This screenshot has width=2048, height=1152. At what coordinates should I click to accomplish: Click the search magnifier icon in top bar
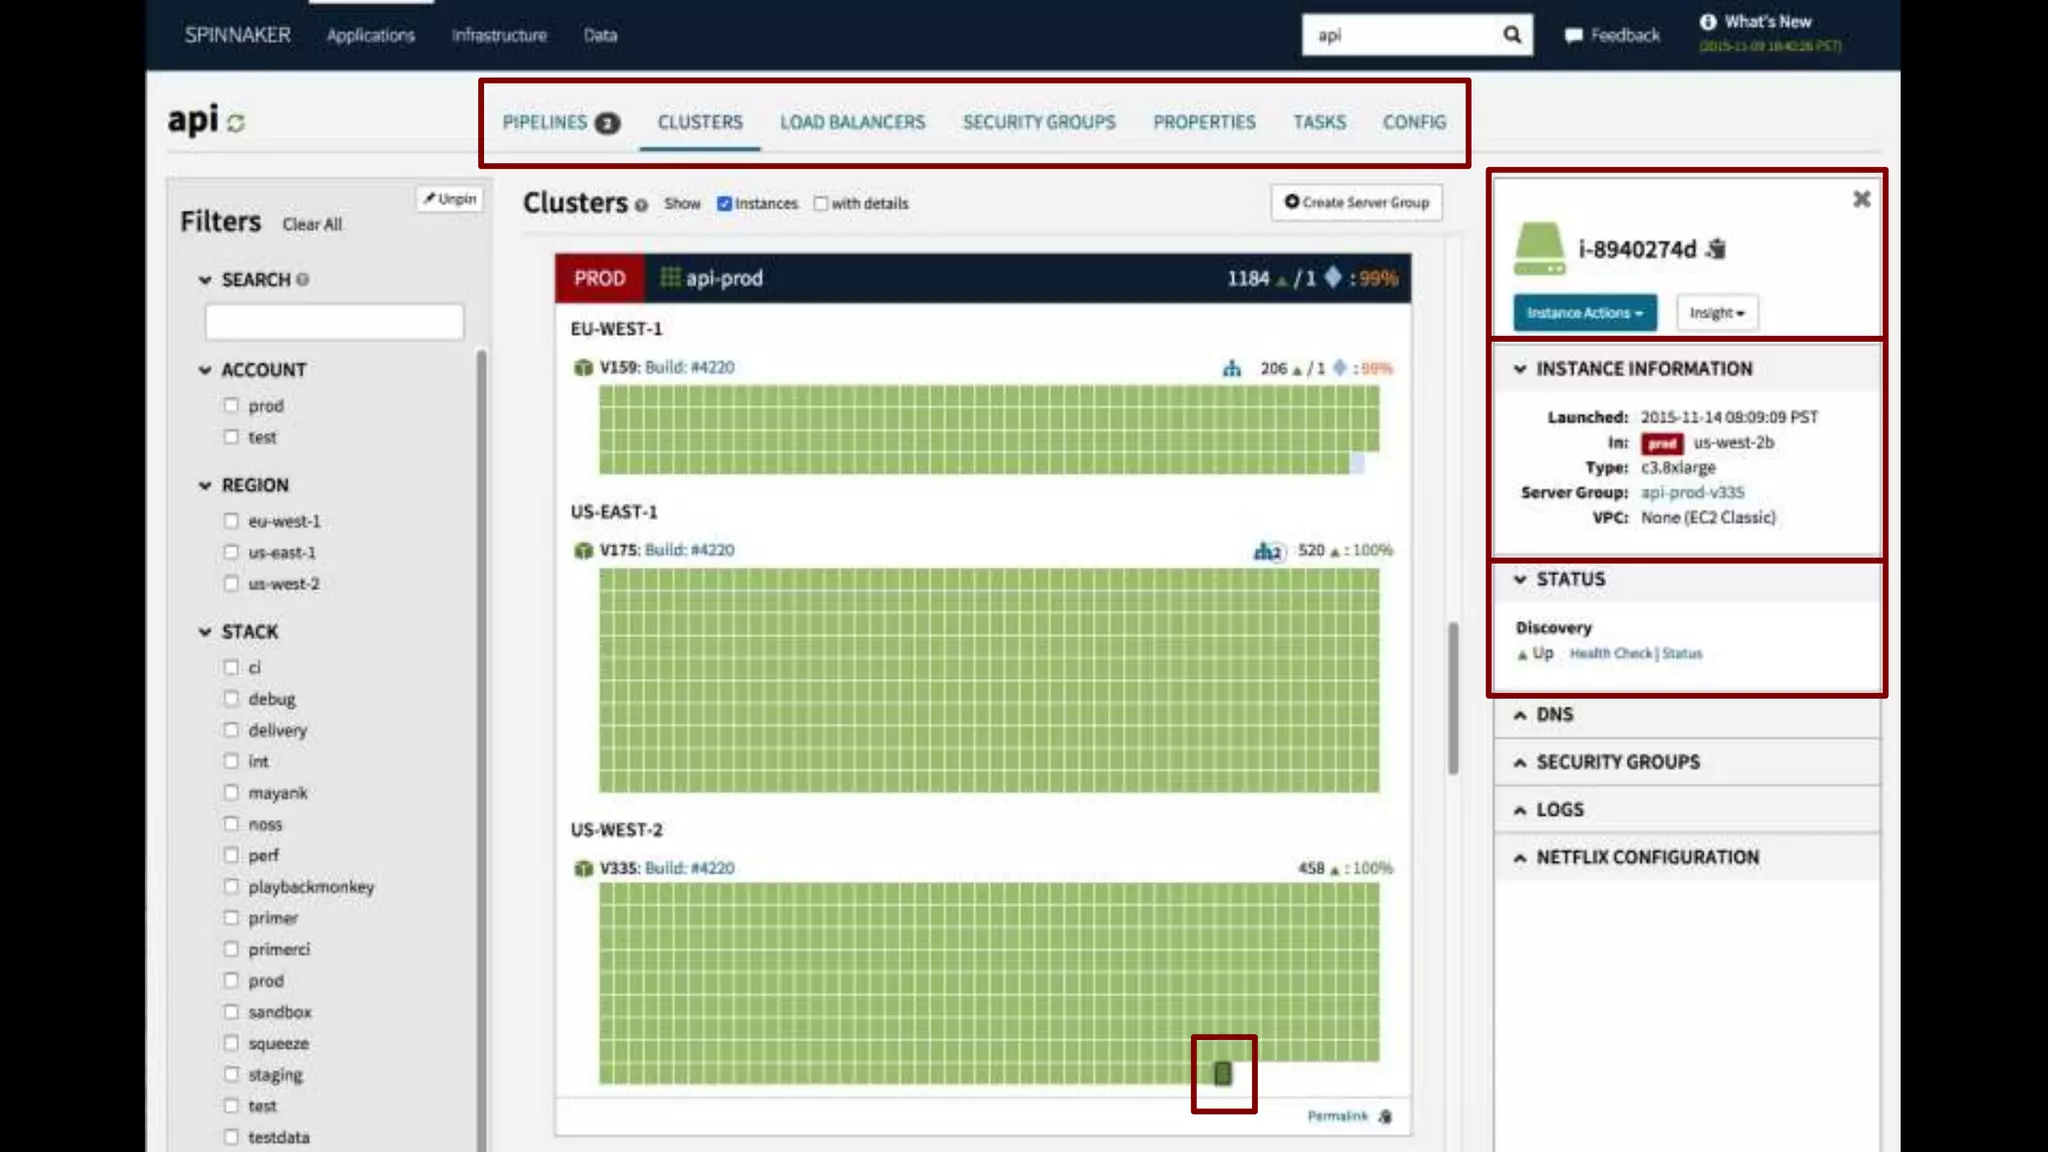pos(1512,35)
